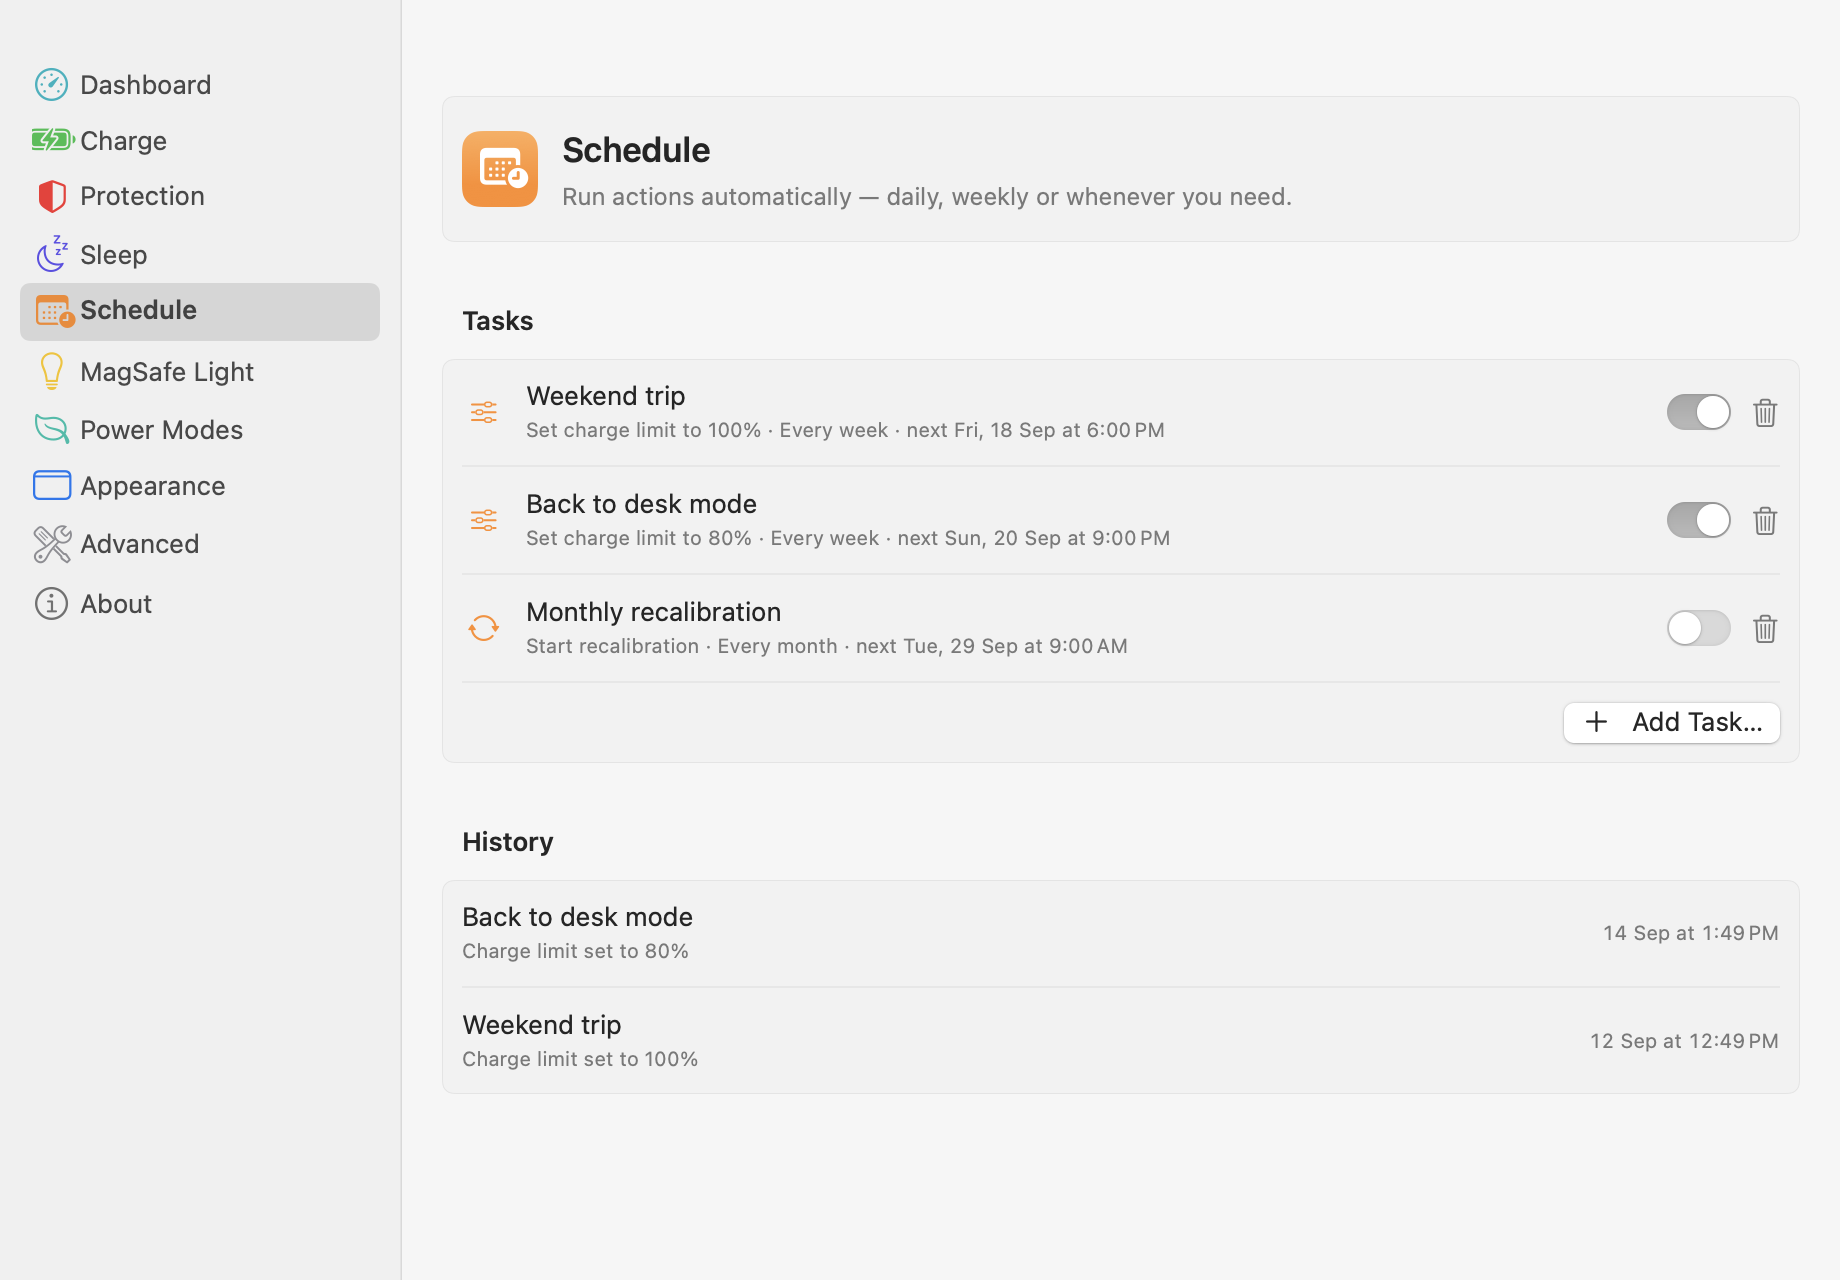Click the 12 Sep at 12:49 PM timestamp
1840x1280 pixels.
point(1684,1041)
